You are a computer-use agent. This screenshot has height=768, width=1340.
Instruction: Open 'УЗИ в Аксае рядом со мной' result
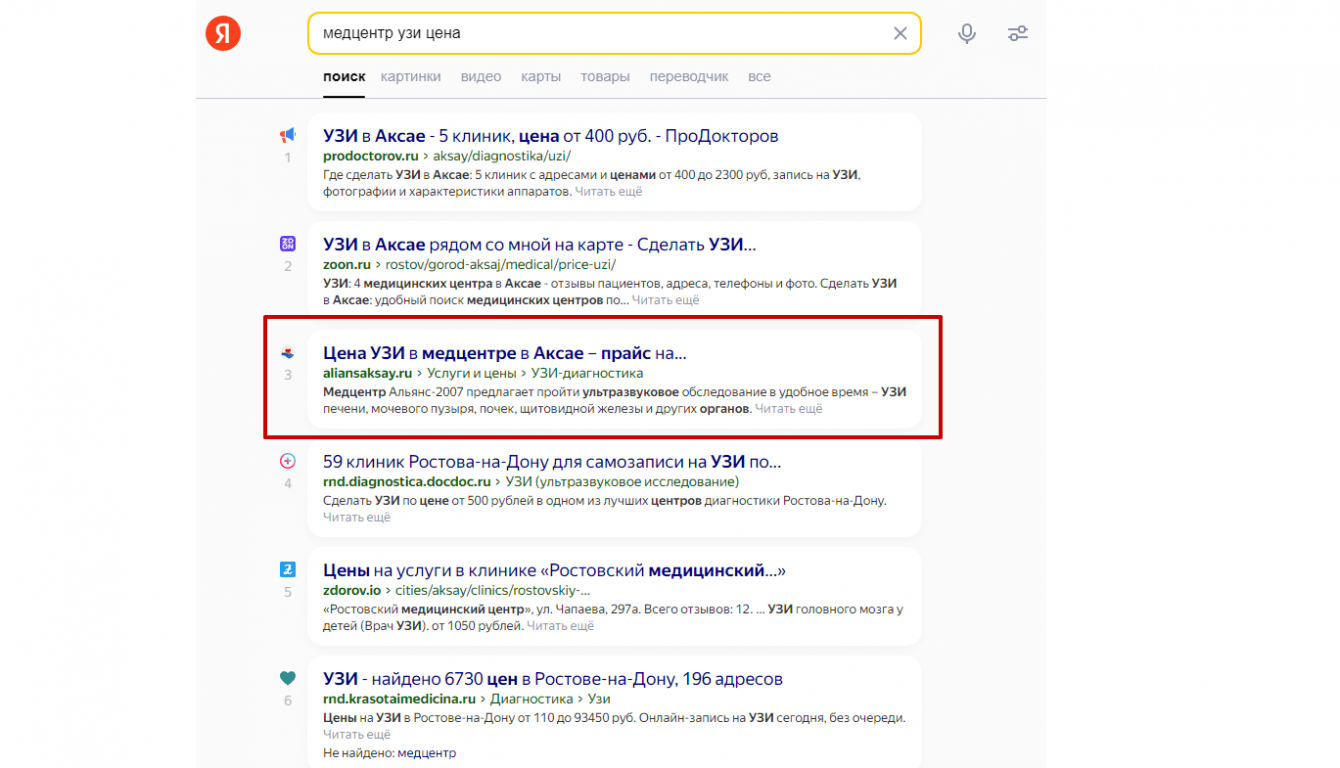tap(540, 245)
